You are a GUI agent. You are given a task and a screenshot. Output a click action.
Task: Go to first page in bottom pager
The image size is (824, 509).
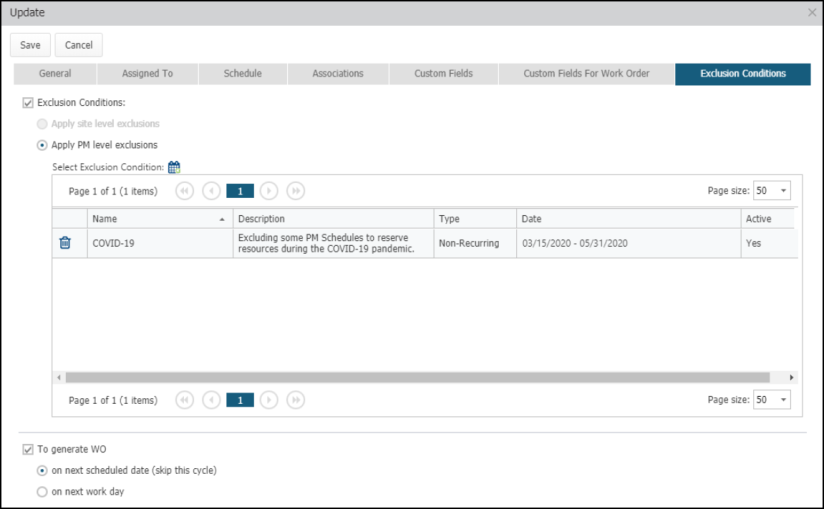click(184, 400)
